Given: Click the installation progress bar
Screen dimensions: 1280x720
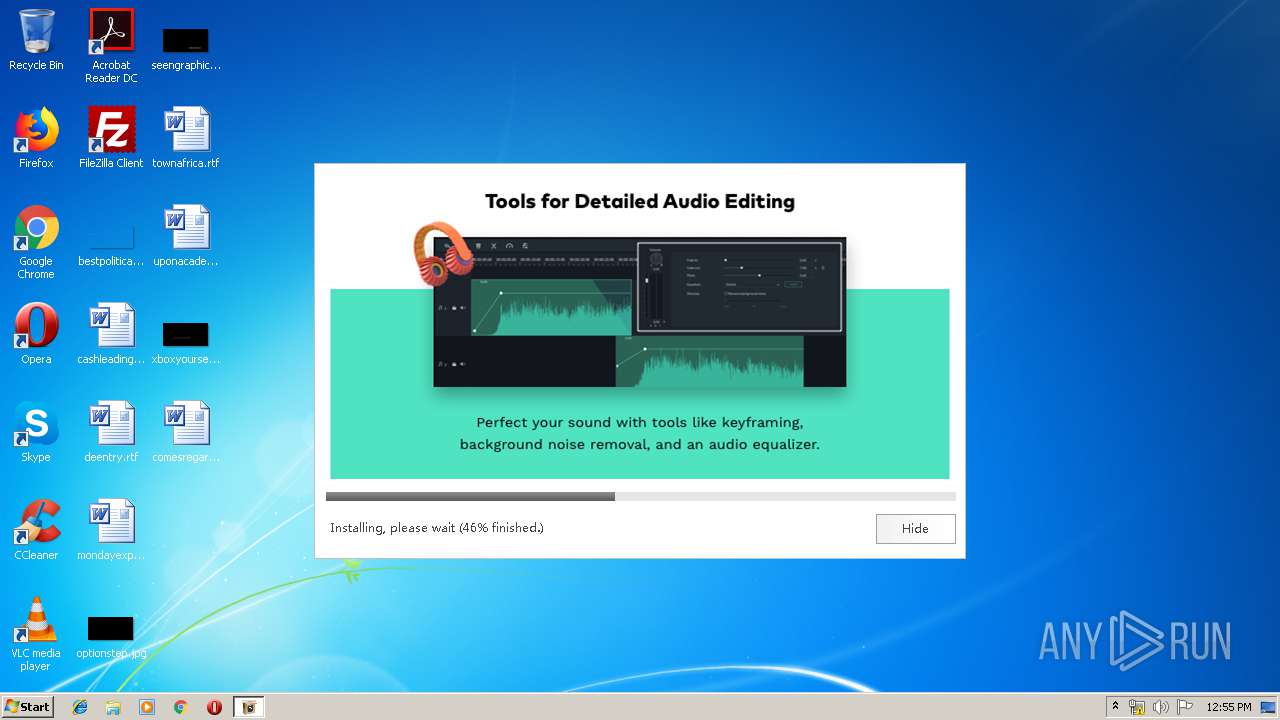Looking at the screenshot, I should point(640,496).
